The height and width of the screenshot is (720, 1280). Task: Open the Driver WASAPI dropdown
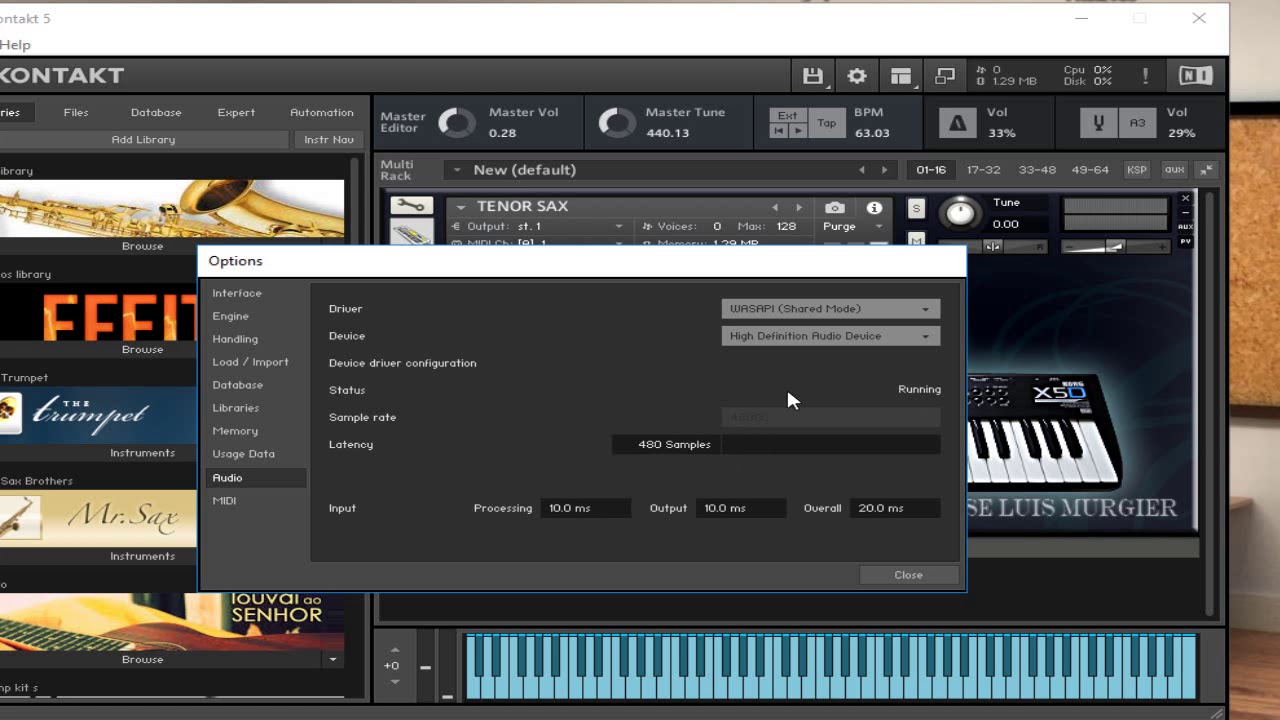(x=831, y=309)
